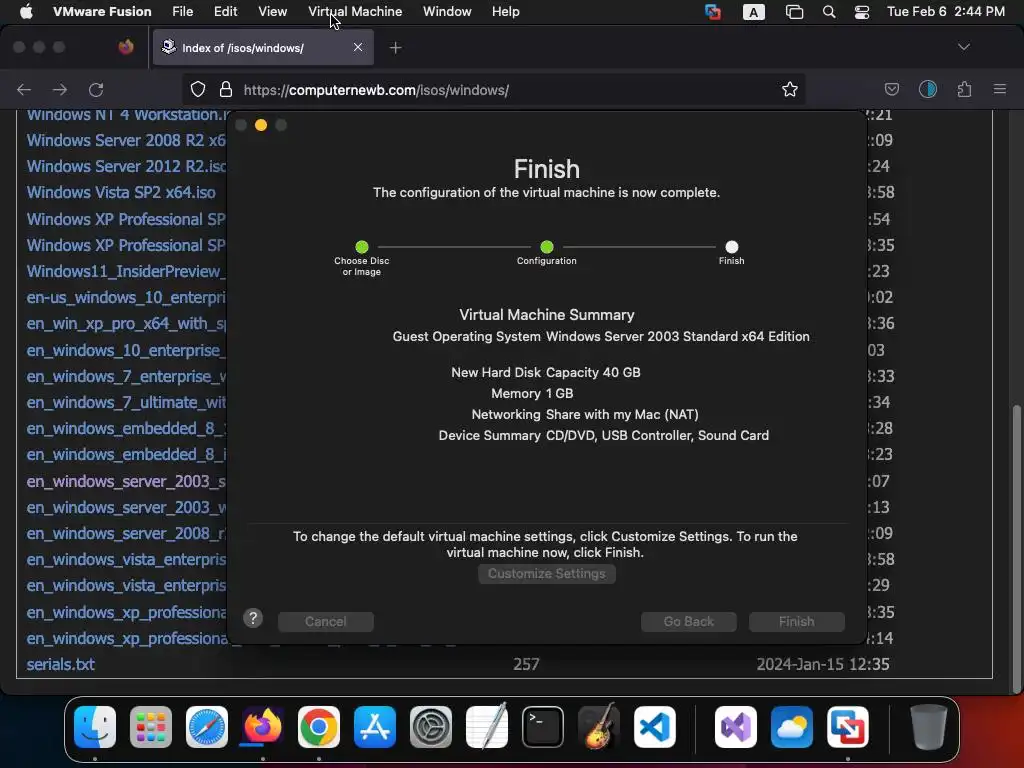
Task: Open VMware Fusion from the dock
Action: pyautogui.click(x=848, y=726)
